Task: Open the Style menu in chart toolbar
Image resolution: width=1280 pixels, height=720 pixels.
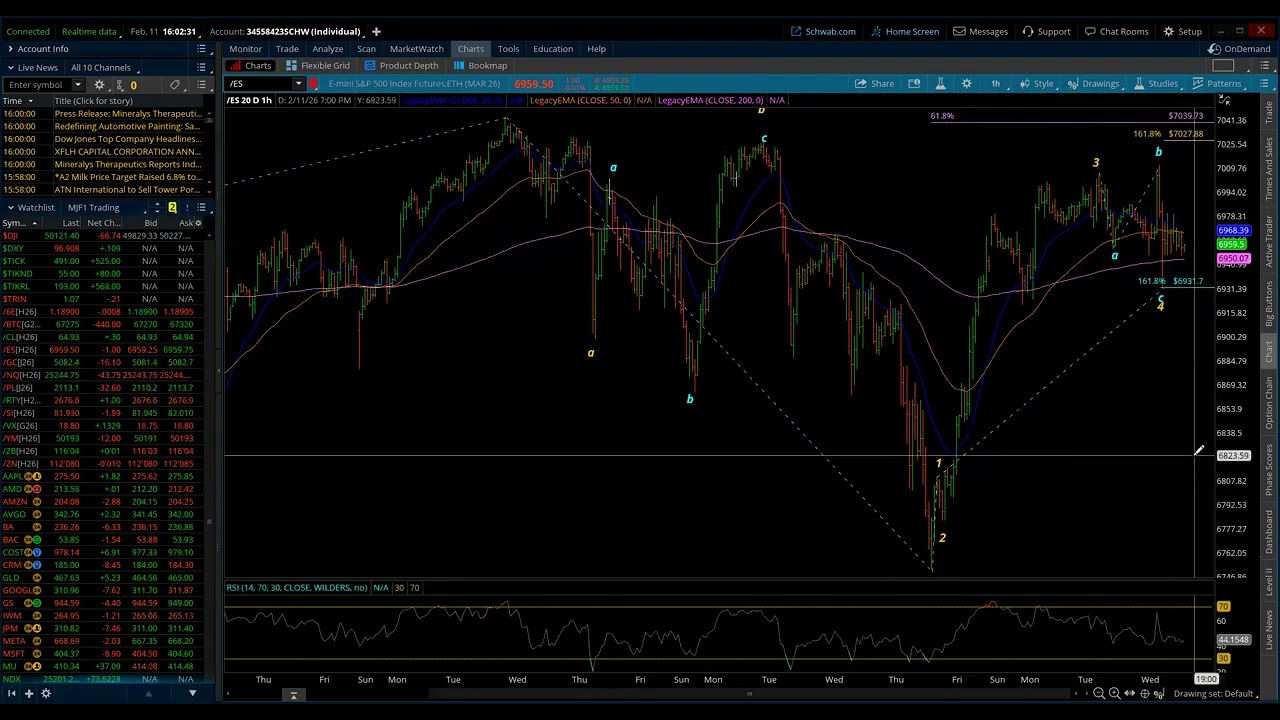Action: (x=1036, y=84)
